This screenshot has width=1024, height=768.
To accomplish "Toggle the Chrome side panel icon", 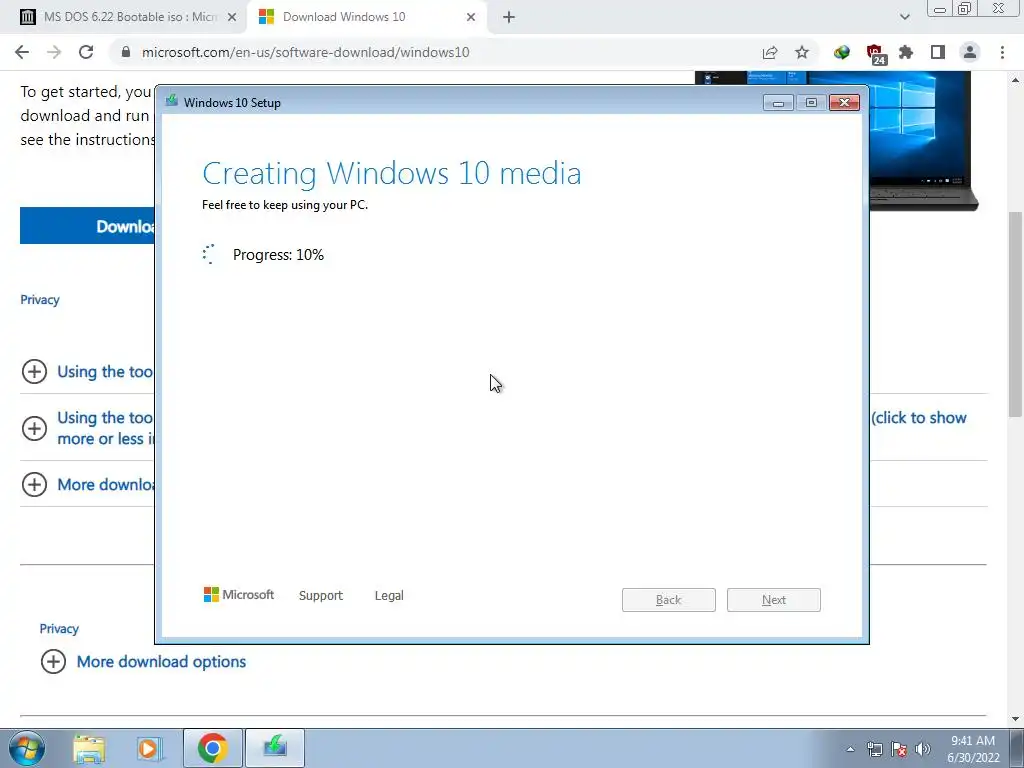I will [938, 52].
